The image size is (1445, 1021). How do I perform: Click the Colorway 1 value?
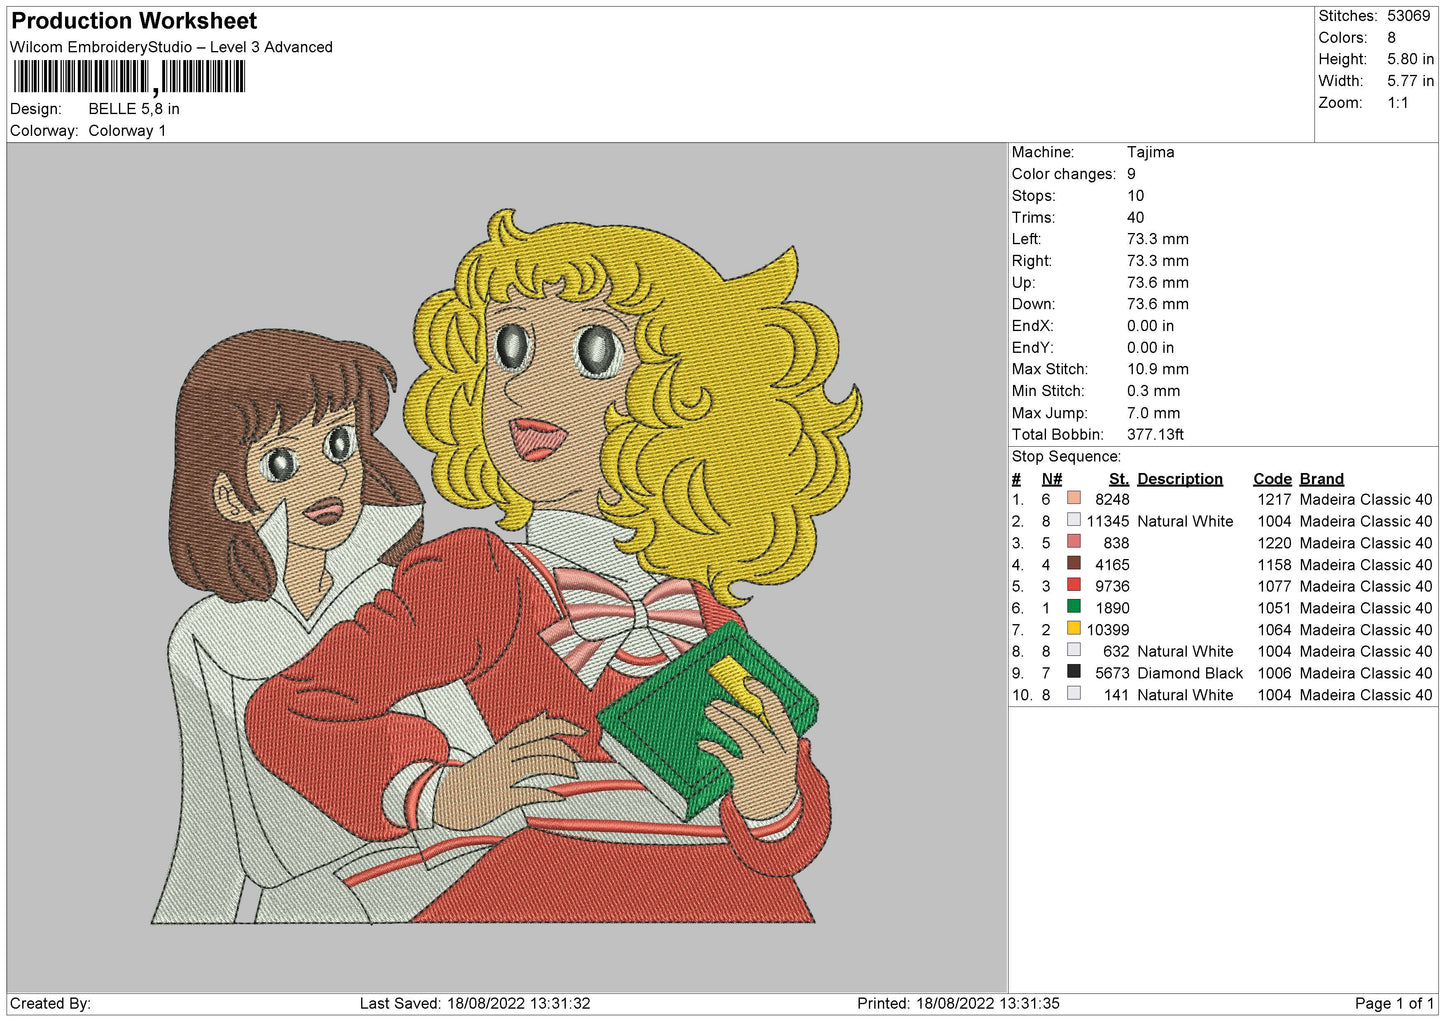[127, 131]
